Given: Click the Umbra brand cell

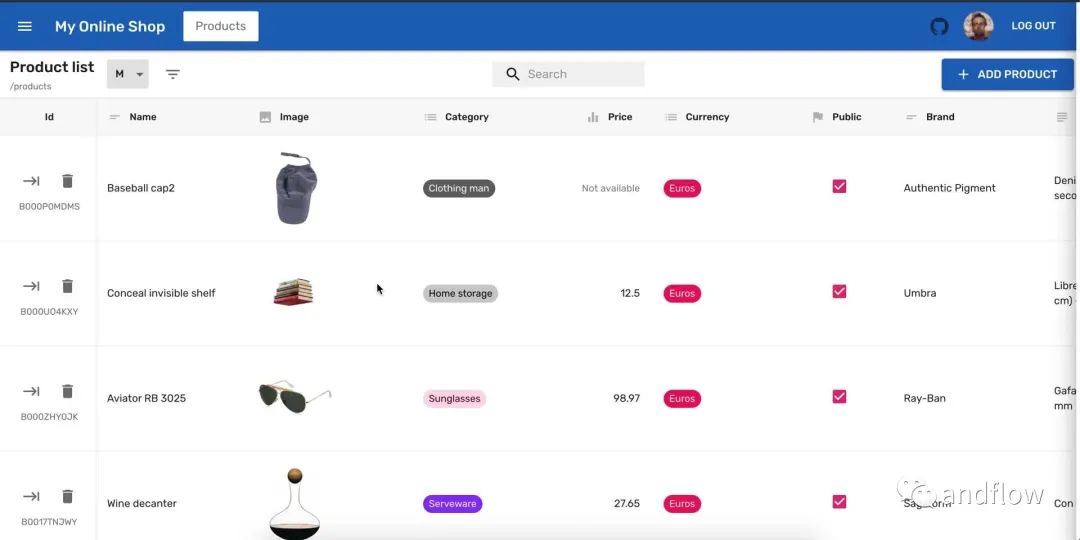Looking at the screenshot, I should pos(920,293).
